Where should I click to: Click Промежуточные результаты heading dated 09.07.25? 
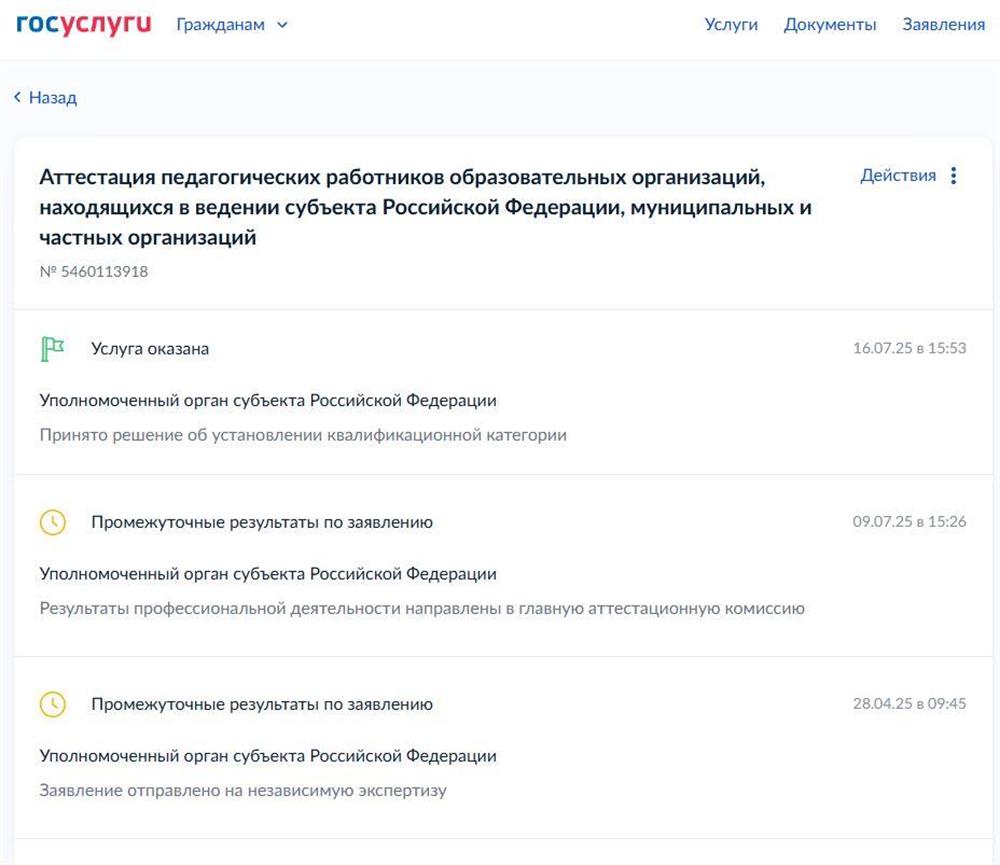262,522
